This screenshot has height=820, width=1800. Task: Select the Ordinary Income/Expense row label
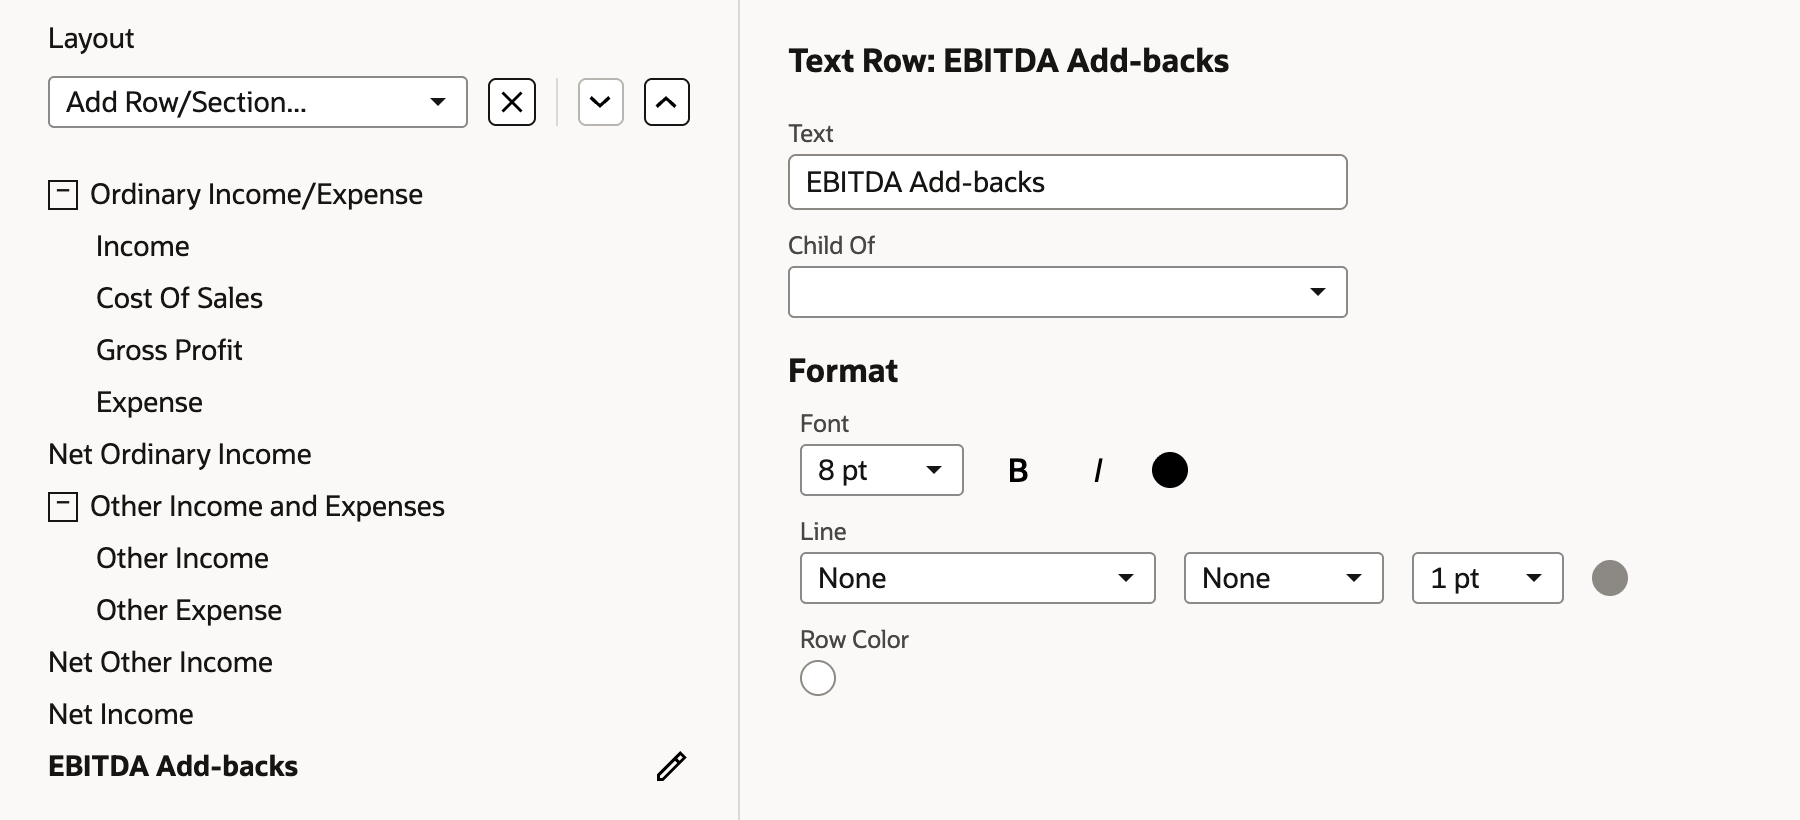tap(256, 194)
